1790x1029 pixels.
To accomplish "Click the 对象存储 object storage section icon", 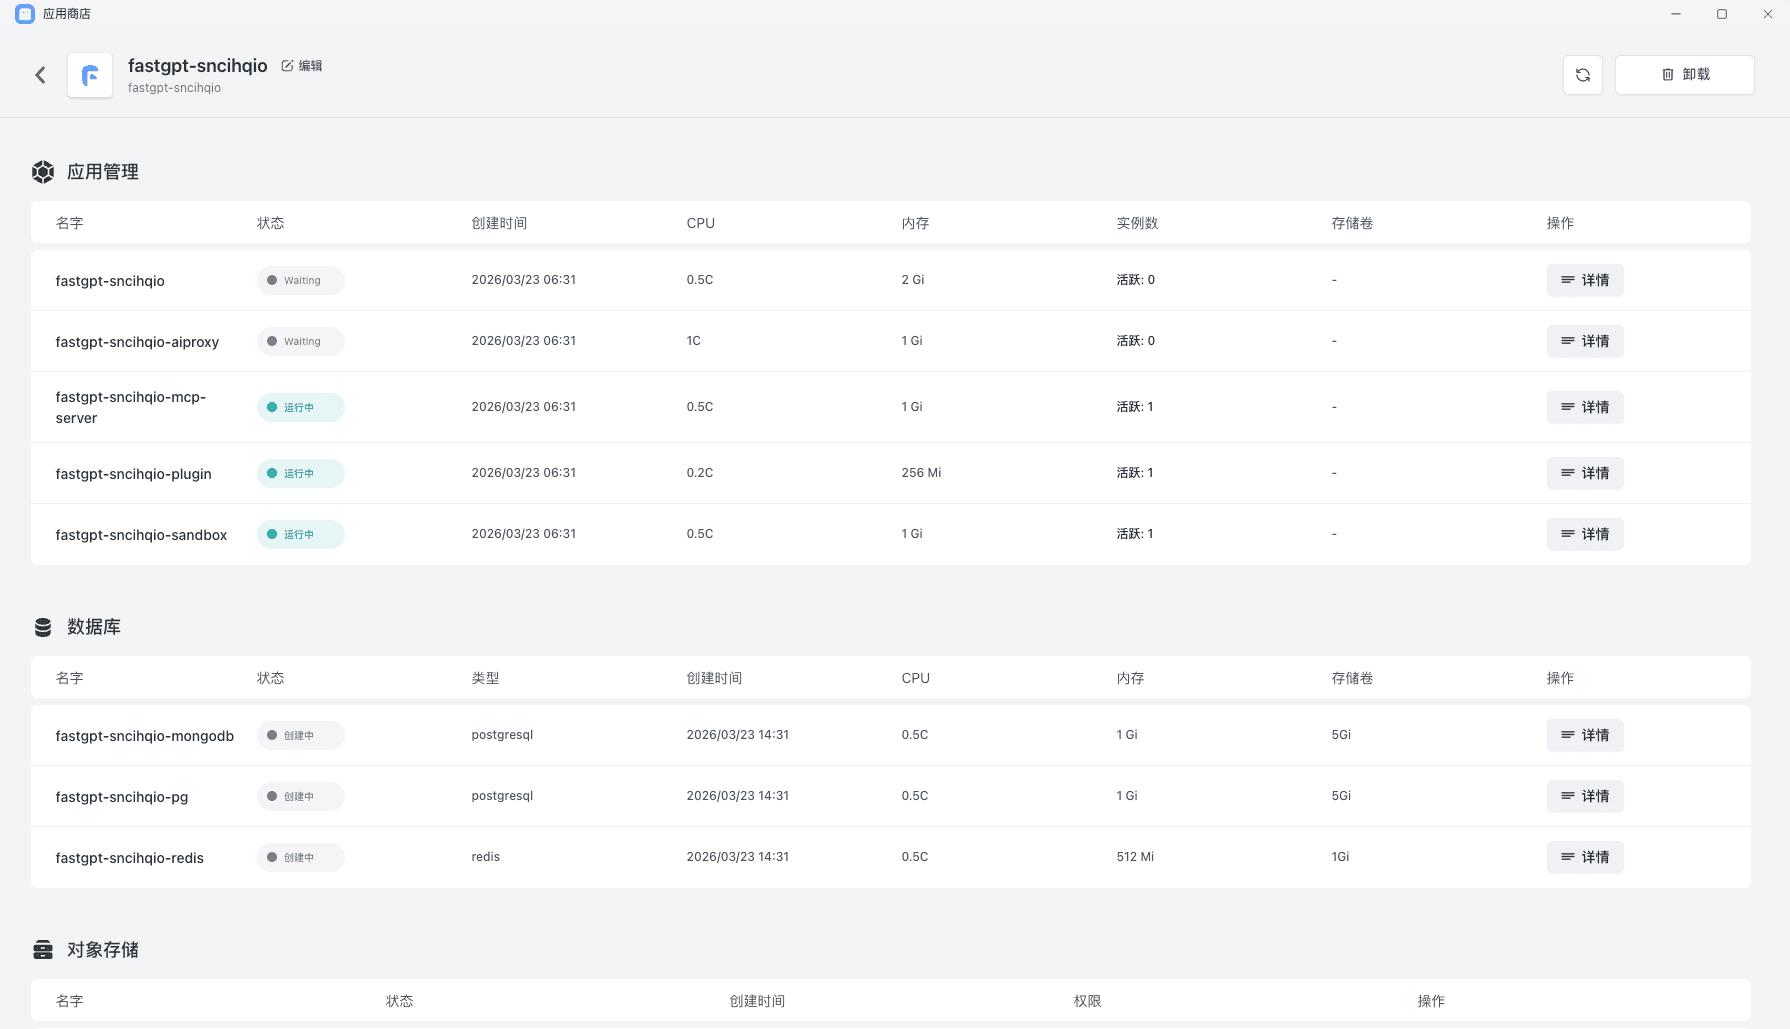I will point(43,950).
